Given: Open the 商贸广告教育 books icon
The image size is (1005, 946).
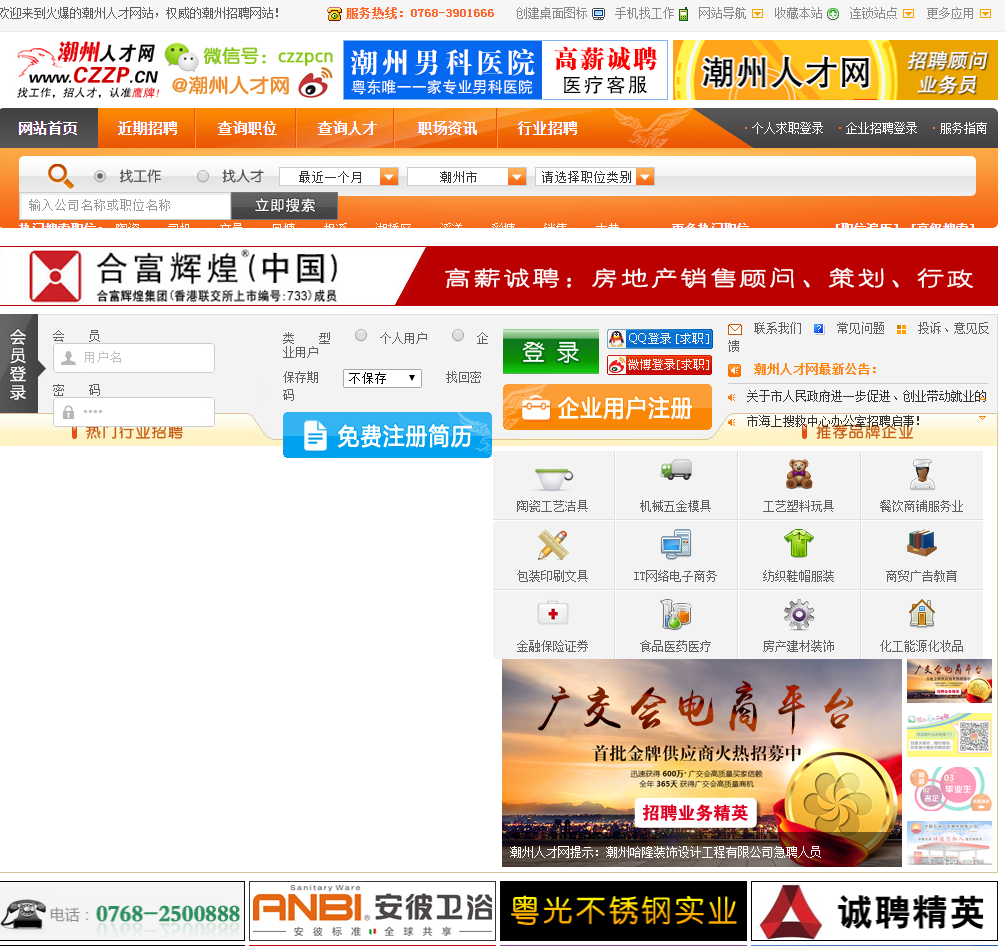Looking at the screenshot, I should point(922,543).
